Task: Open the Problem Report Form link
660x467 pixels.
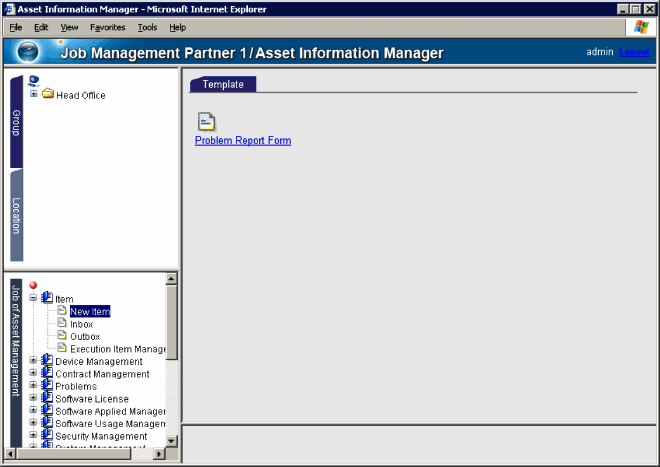Action: tap(243, 141)
